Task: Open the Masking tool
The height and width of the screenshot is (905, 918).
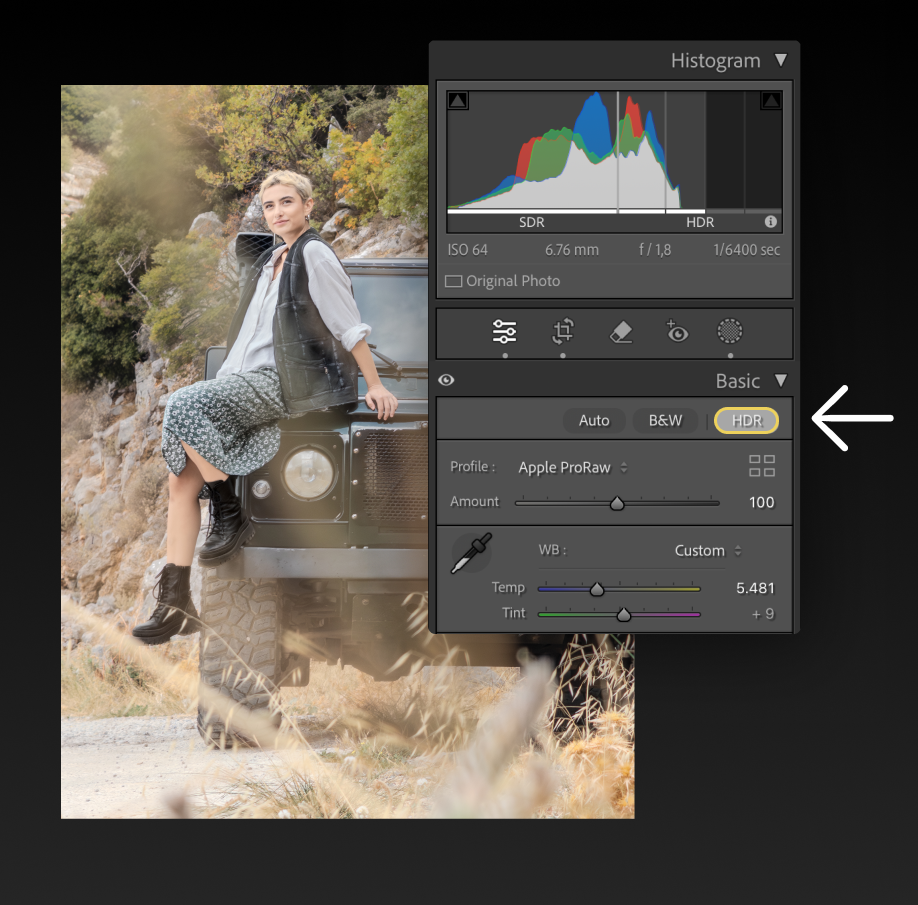Action: [x=731, y=331]
